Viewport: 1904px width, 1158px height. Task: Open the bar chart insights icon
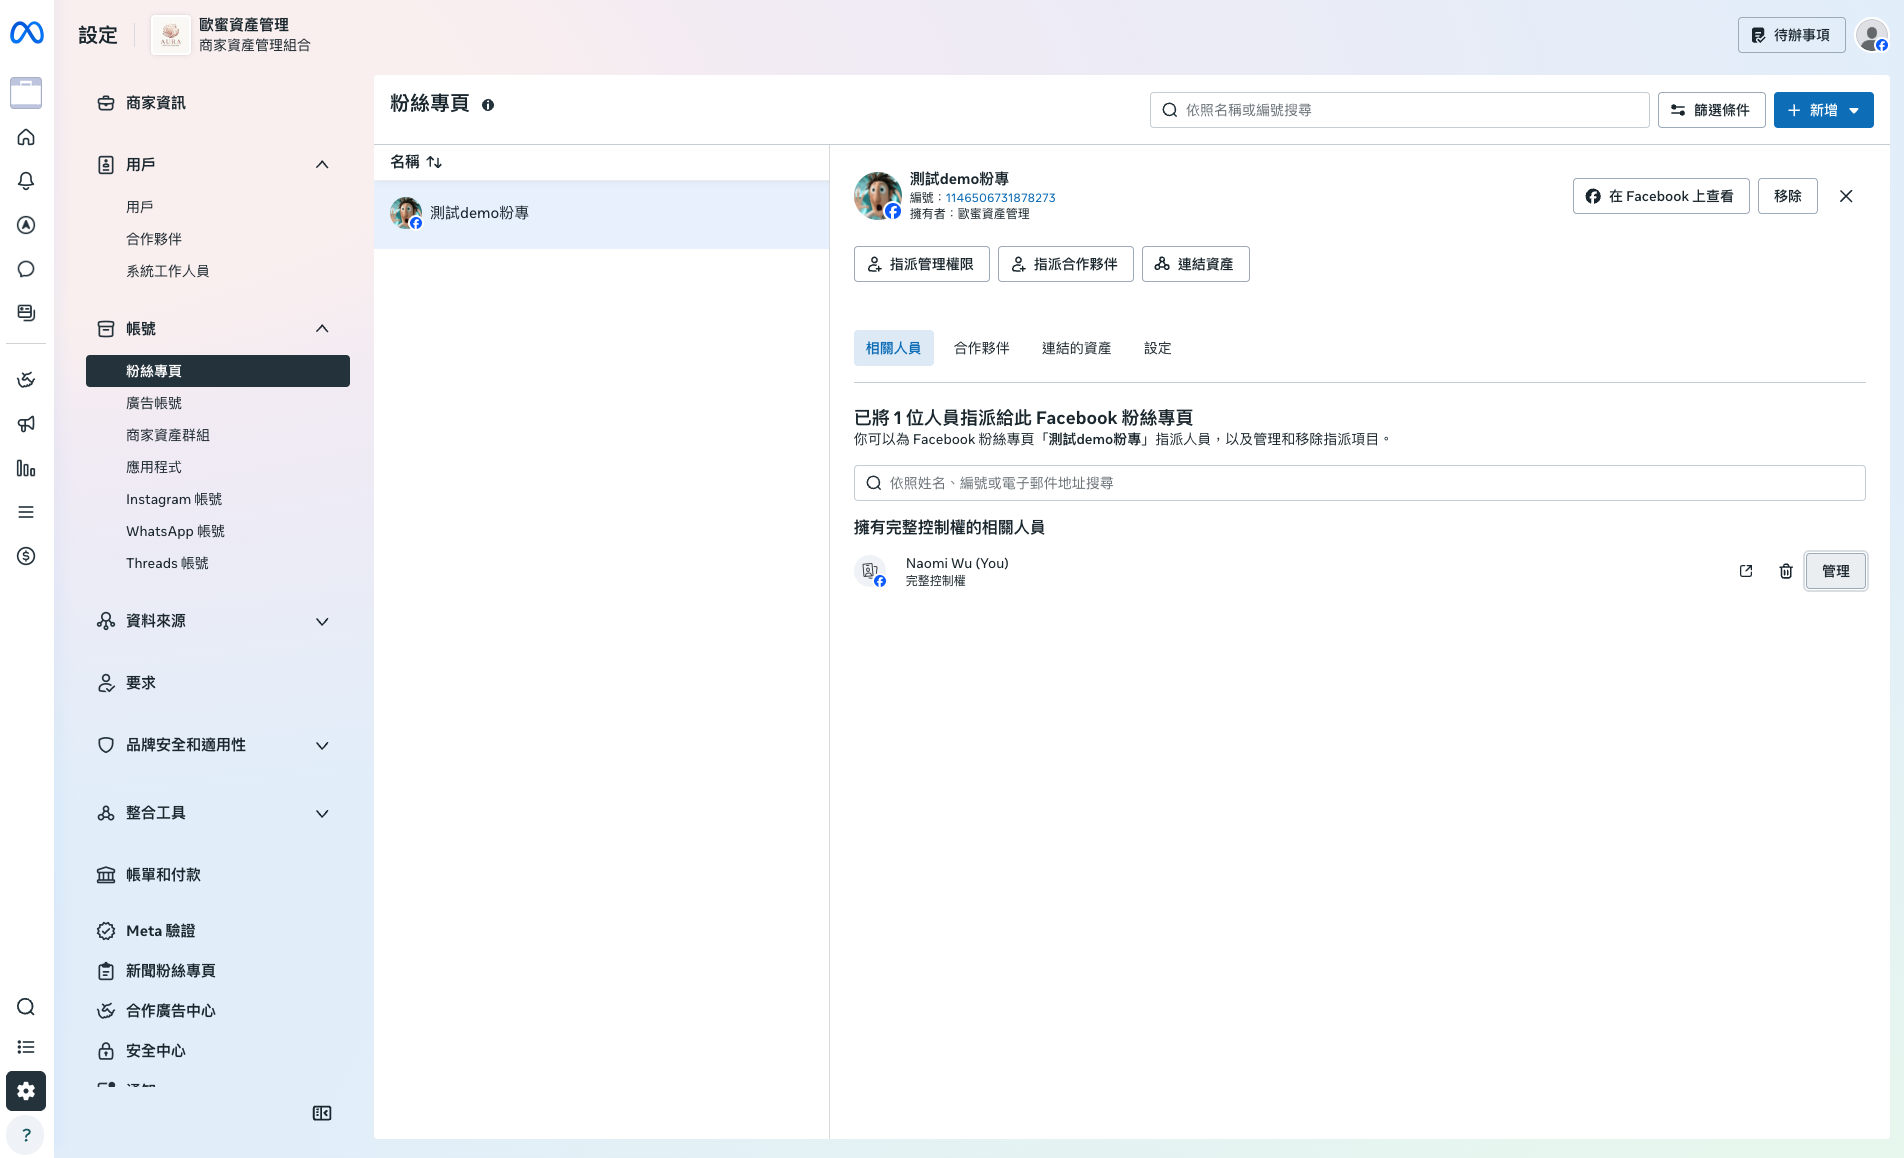(x=26, y=468)
